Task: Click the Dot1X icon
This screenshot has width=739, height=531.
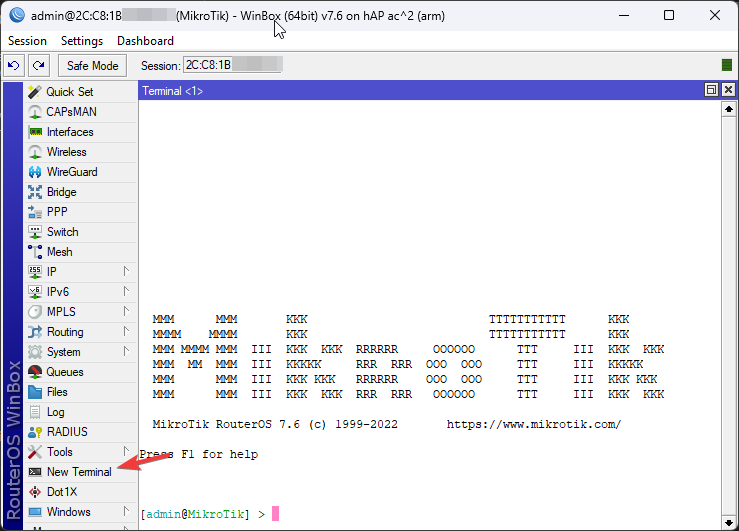Action: point(35,492)
